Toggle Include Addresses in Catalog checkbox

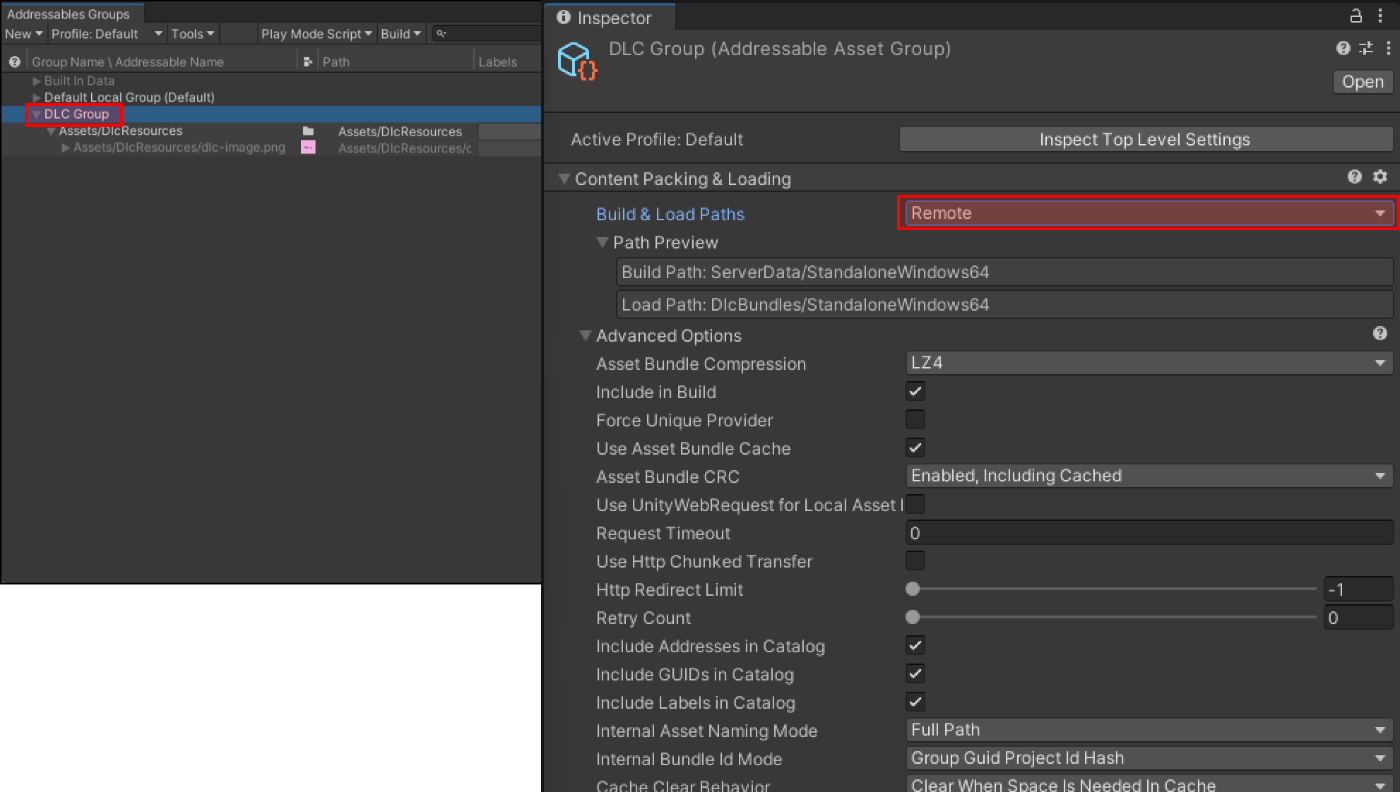tap(915, 645)
